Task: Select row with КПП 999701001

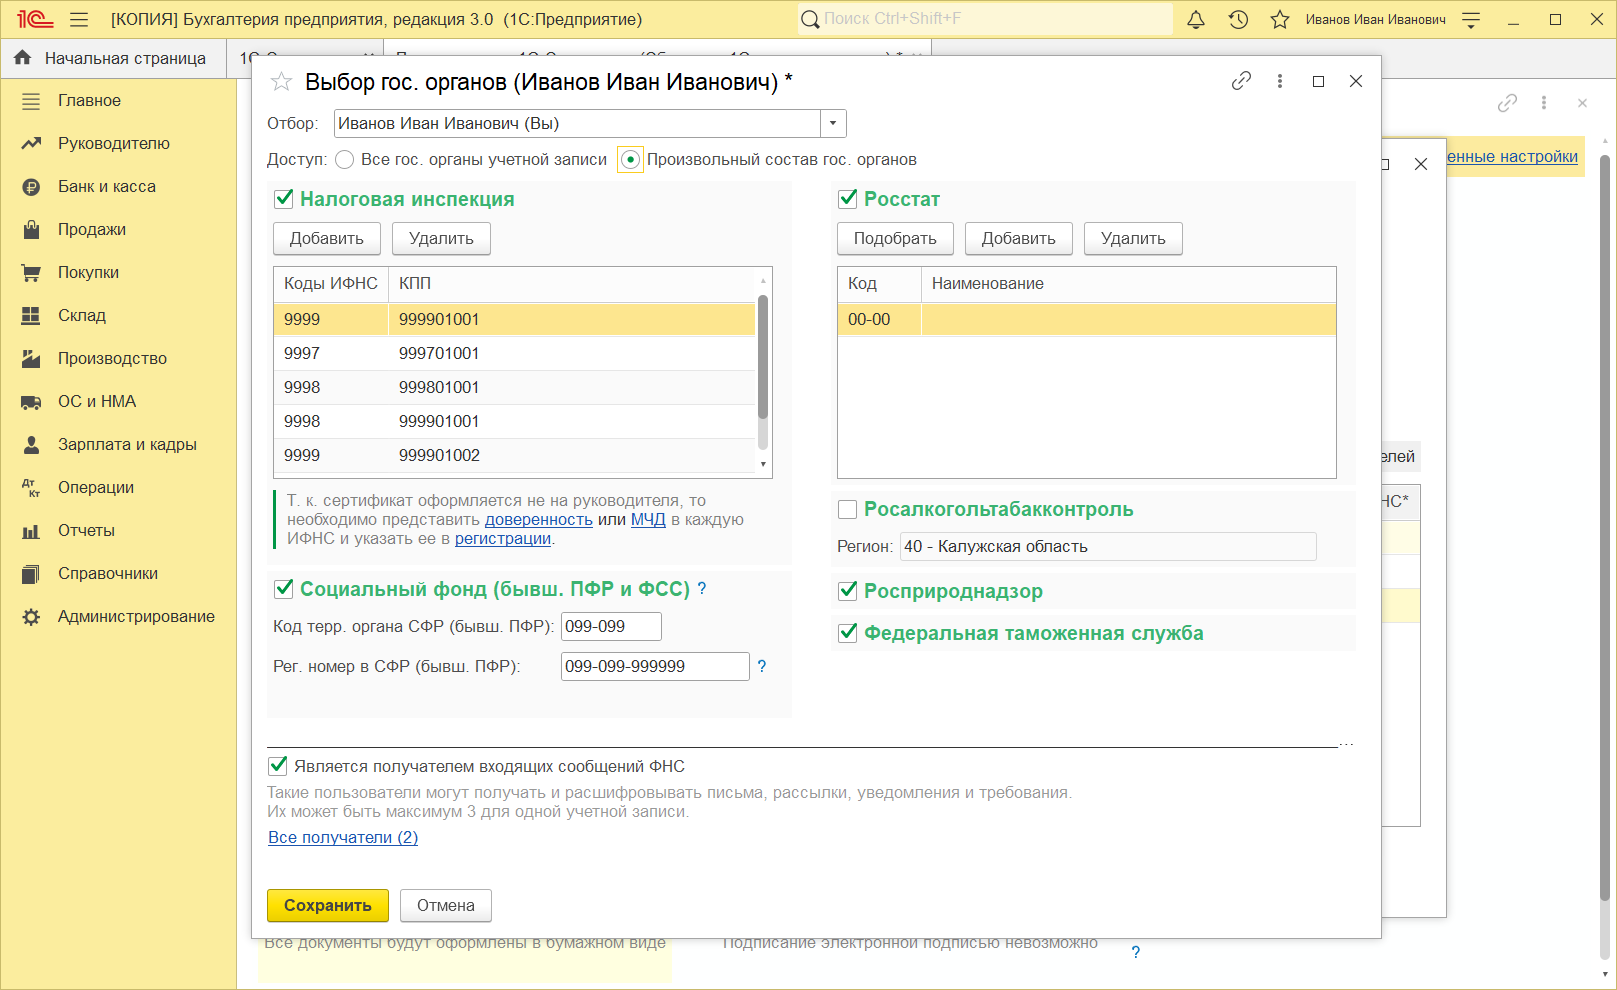Action: (x=514, y=353)
